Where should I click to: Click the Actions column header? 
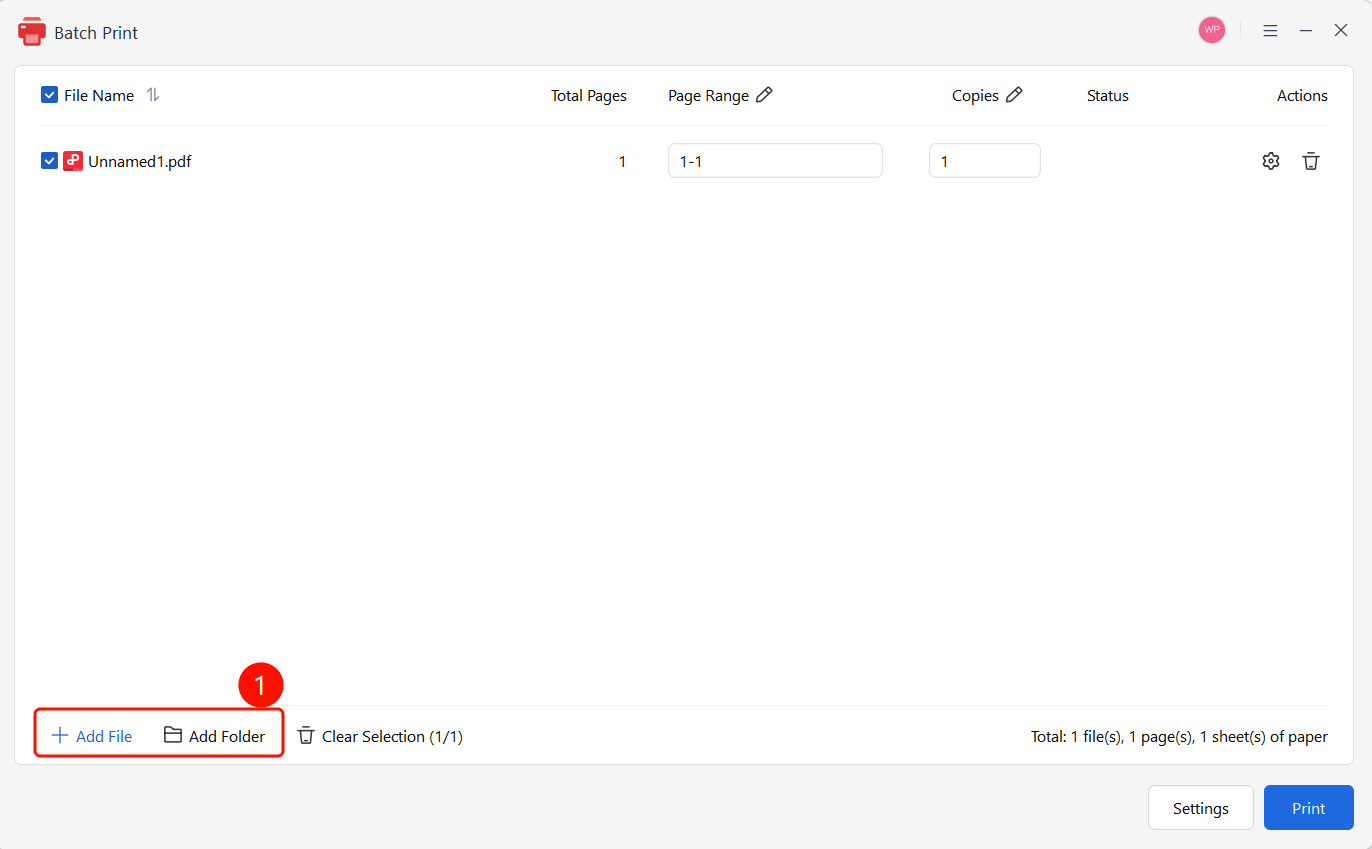tap(1302, 96)
